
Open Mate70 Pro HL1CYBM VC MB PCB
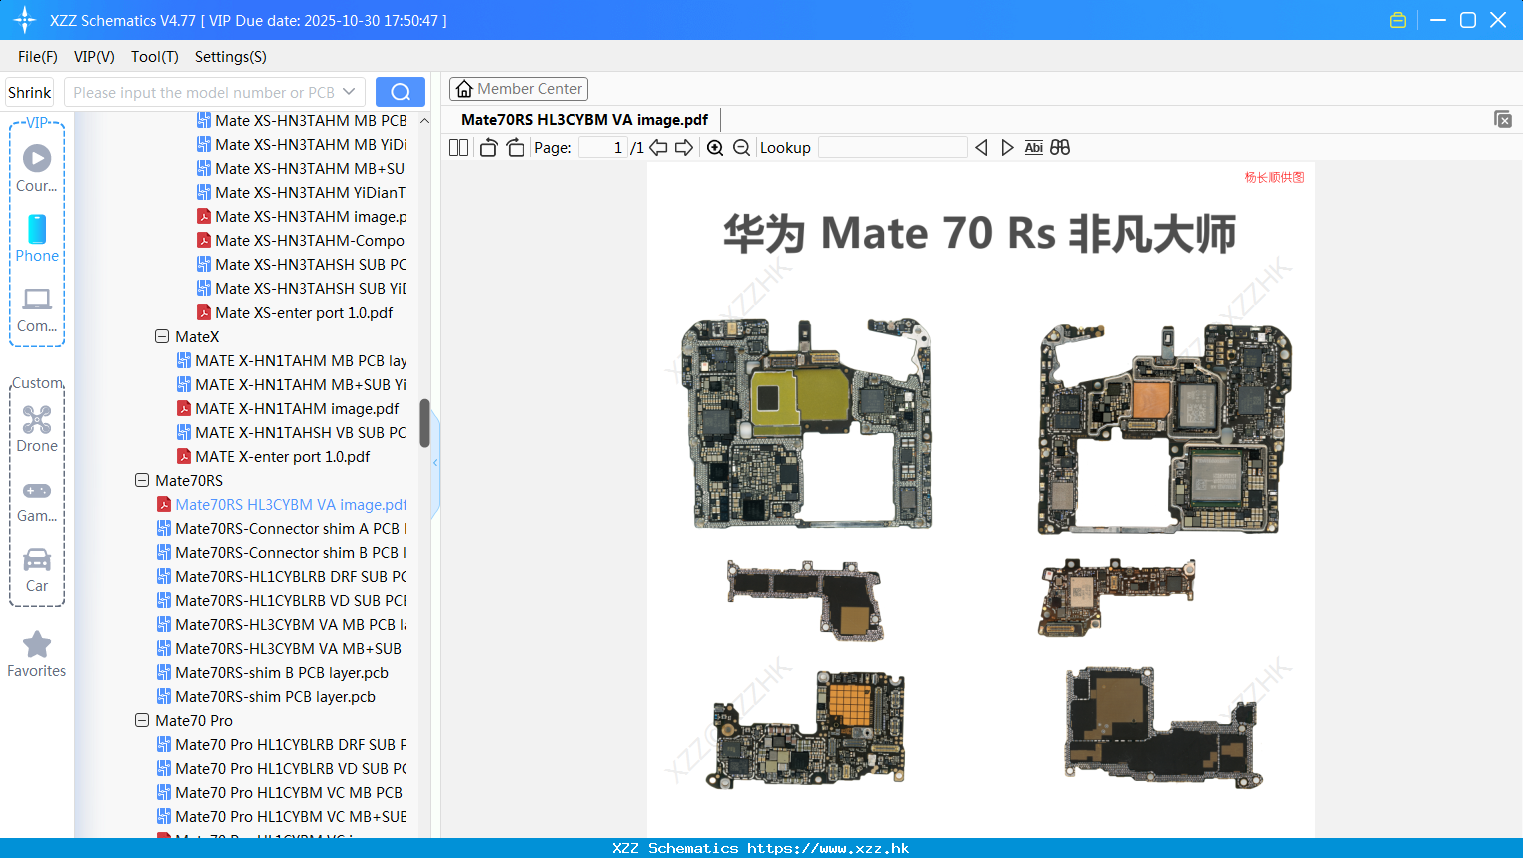(280, 793)
